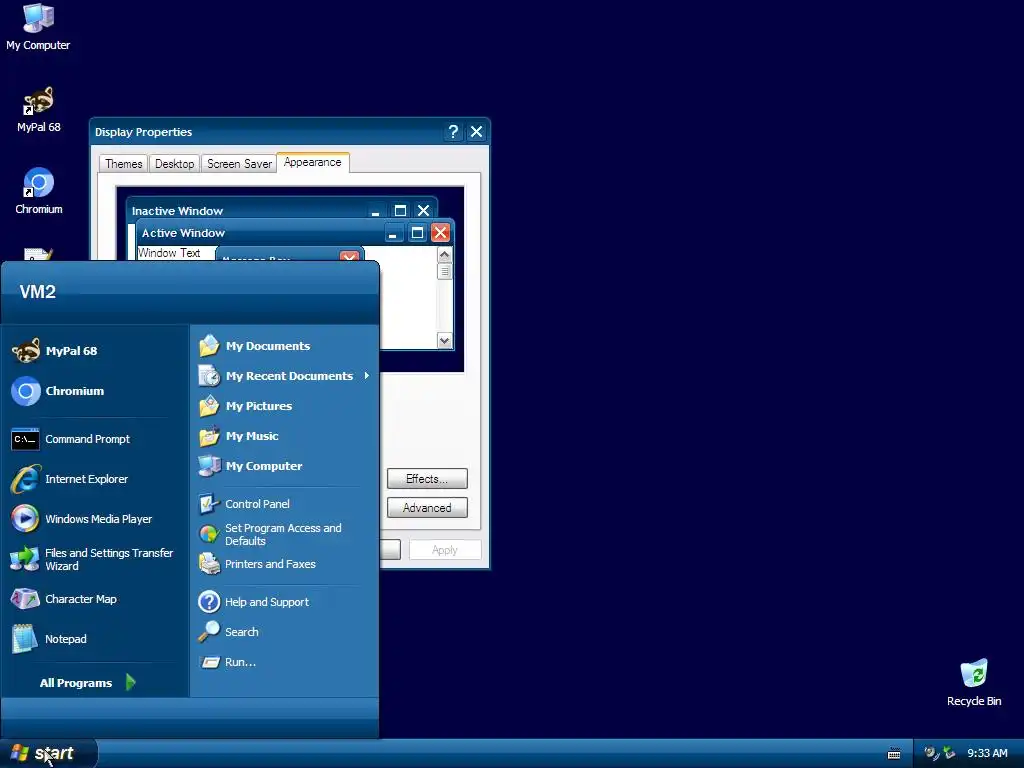Expand All Programs menu
The image size is (1024, 768).
(x=88, y=682)
